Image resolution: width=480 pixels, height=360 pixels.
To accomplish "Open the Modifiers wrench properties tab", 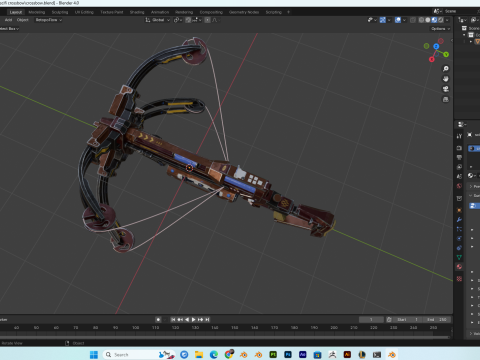I will coord(459,220).
